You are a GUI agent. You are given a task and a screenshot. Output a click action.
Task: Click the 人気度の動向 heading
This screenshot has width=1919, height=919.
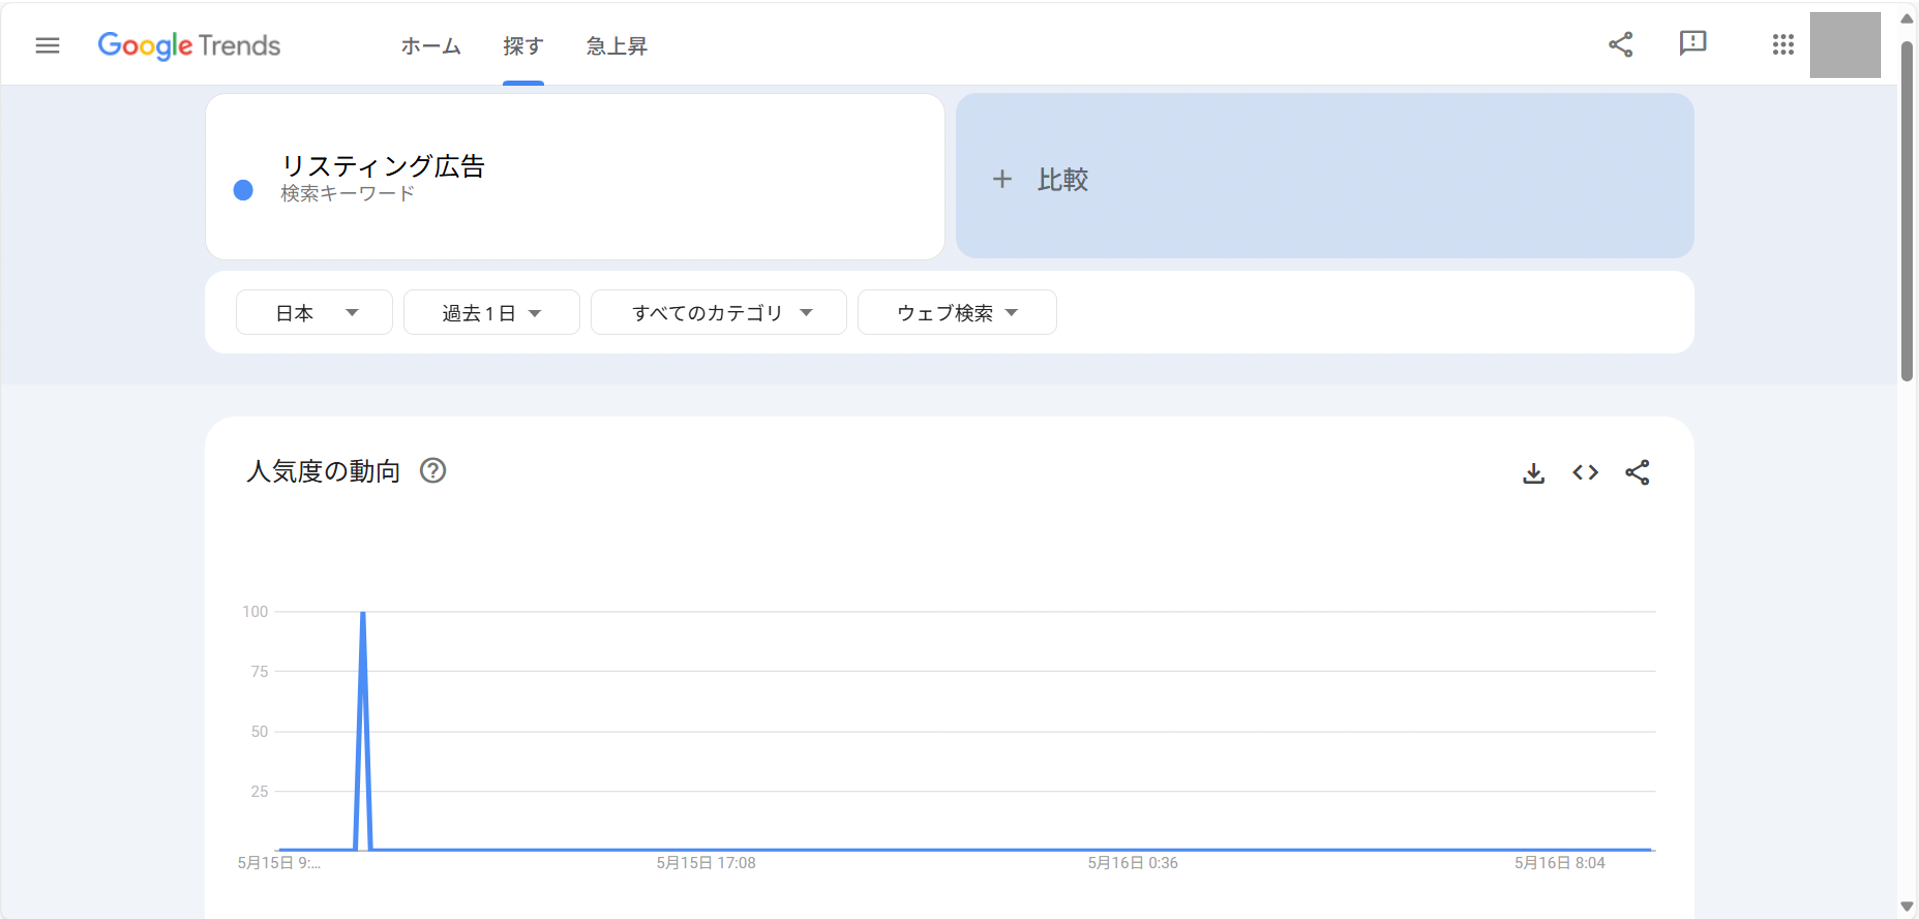tap(323, 471)
